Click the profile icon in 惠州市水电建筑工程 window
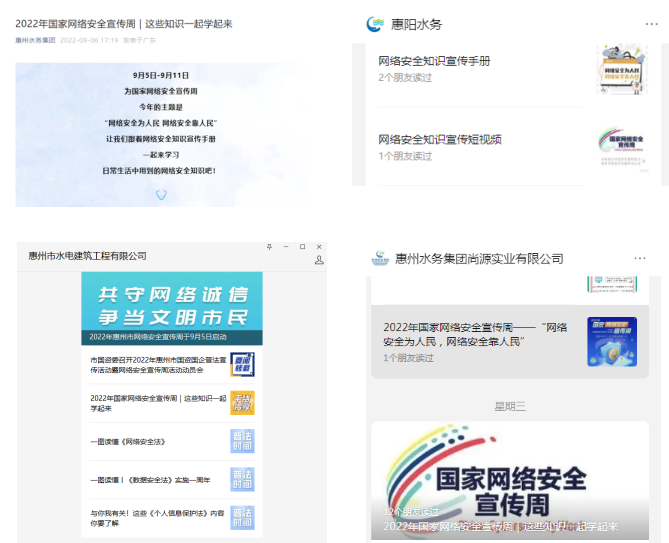 pos(319,260)
